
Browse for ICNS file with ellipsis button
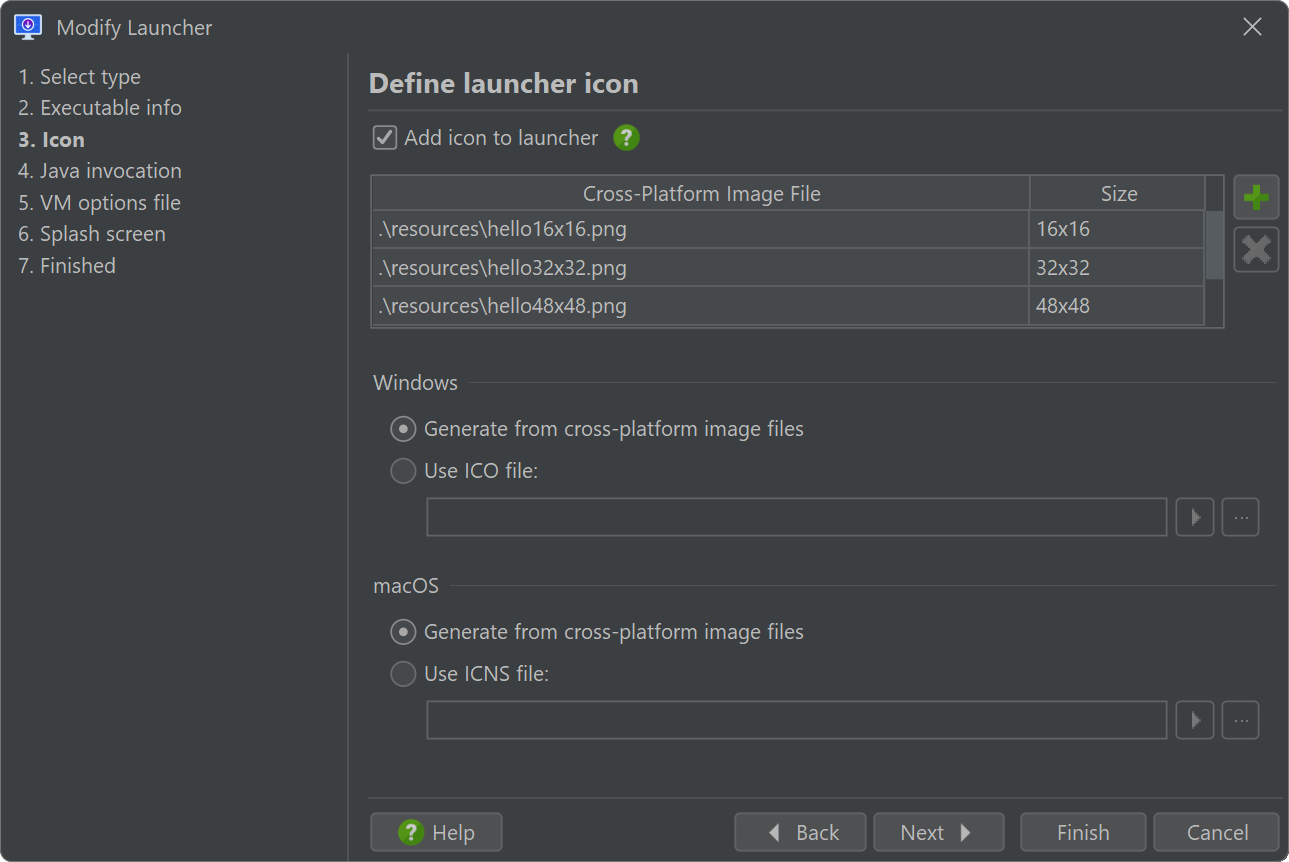1241,720
